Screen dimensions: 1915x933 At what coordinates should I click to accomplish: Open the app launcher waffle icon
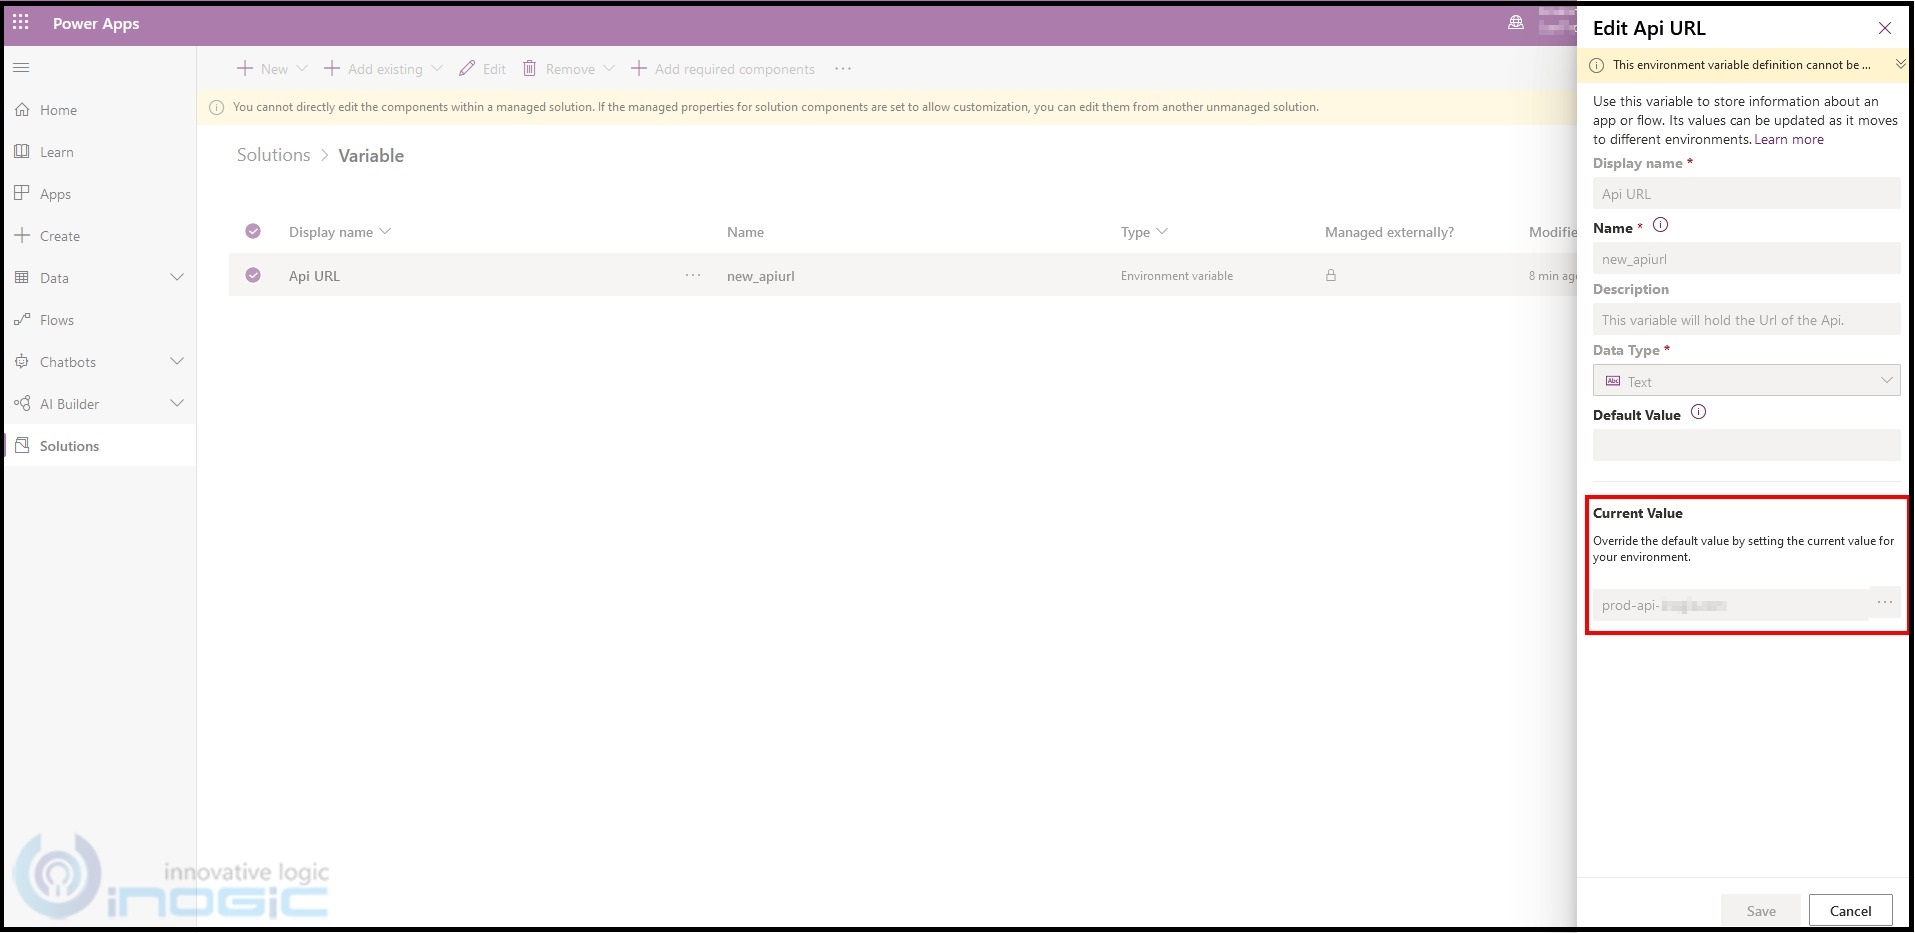pos(20,23)
